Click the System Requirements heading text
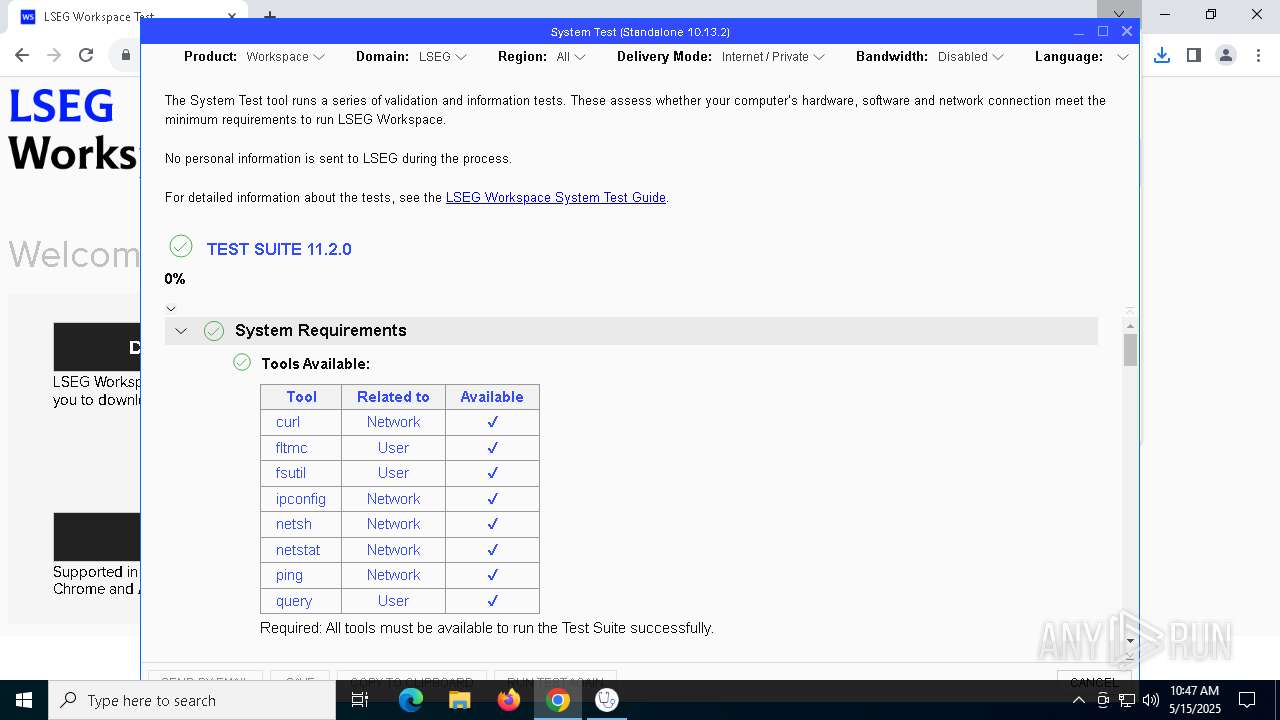This screenshot has height=720, width=1280. 321,330
